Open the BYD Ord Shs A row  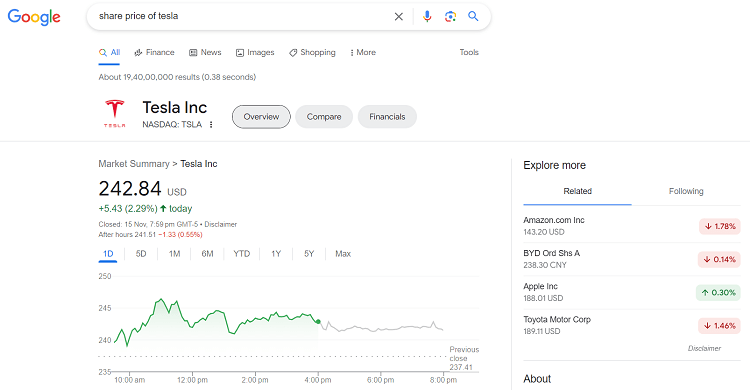(x=632, y=259)
